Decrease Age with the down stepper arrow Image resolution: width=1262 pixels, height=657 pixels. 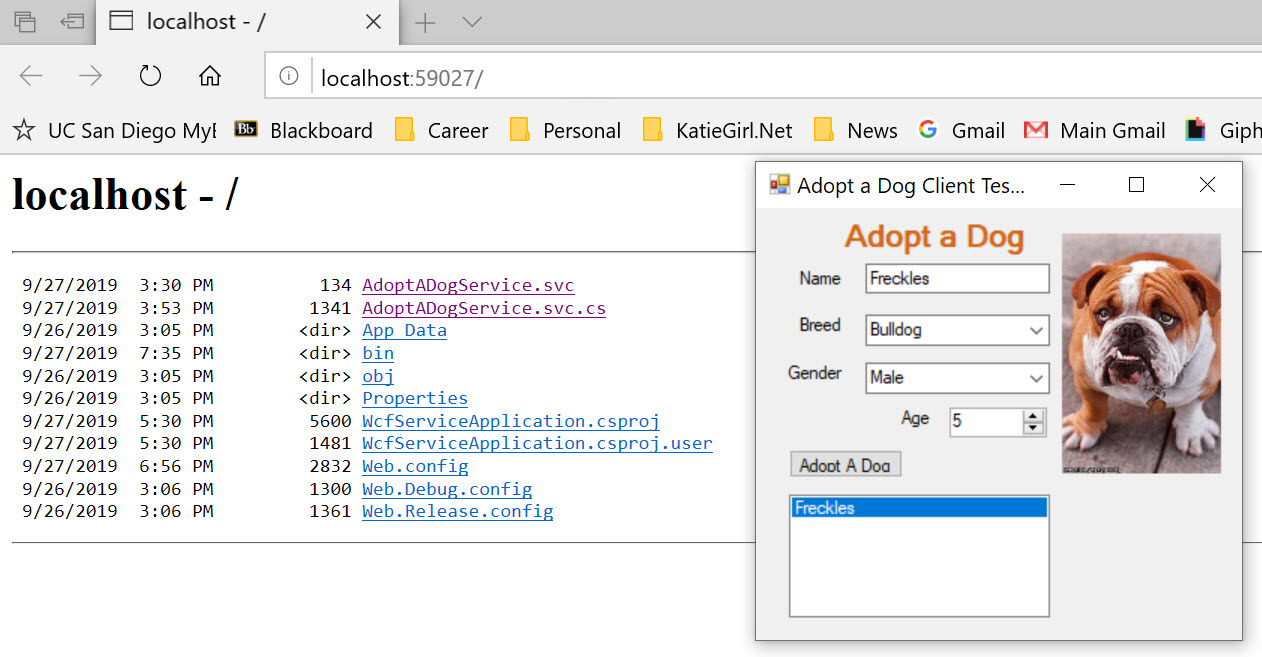(1033, 428)
